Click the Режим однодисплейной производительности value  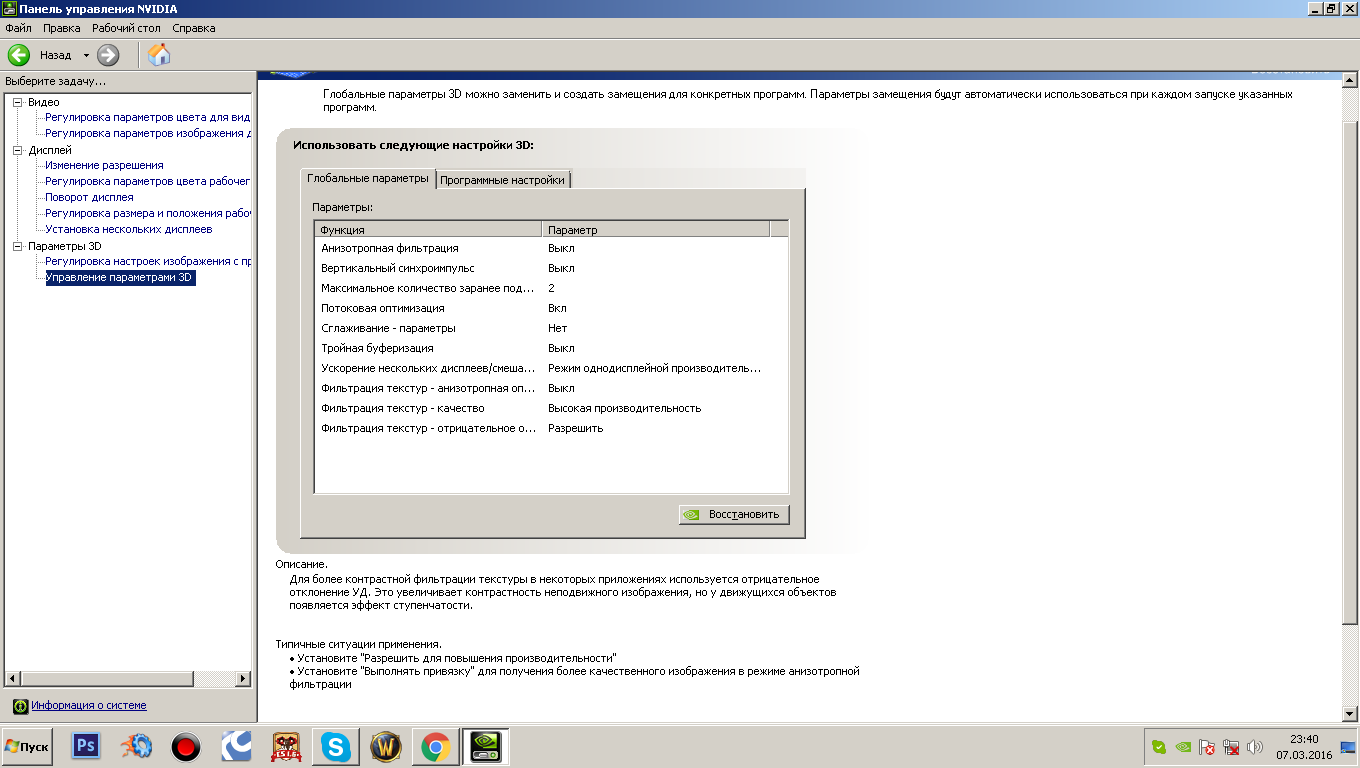[655, 368]
